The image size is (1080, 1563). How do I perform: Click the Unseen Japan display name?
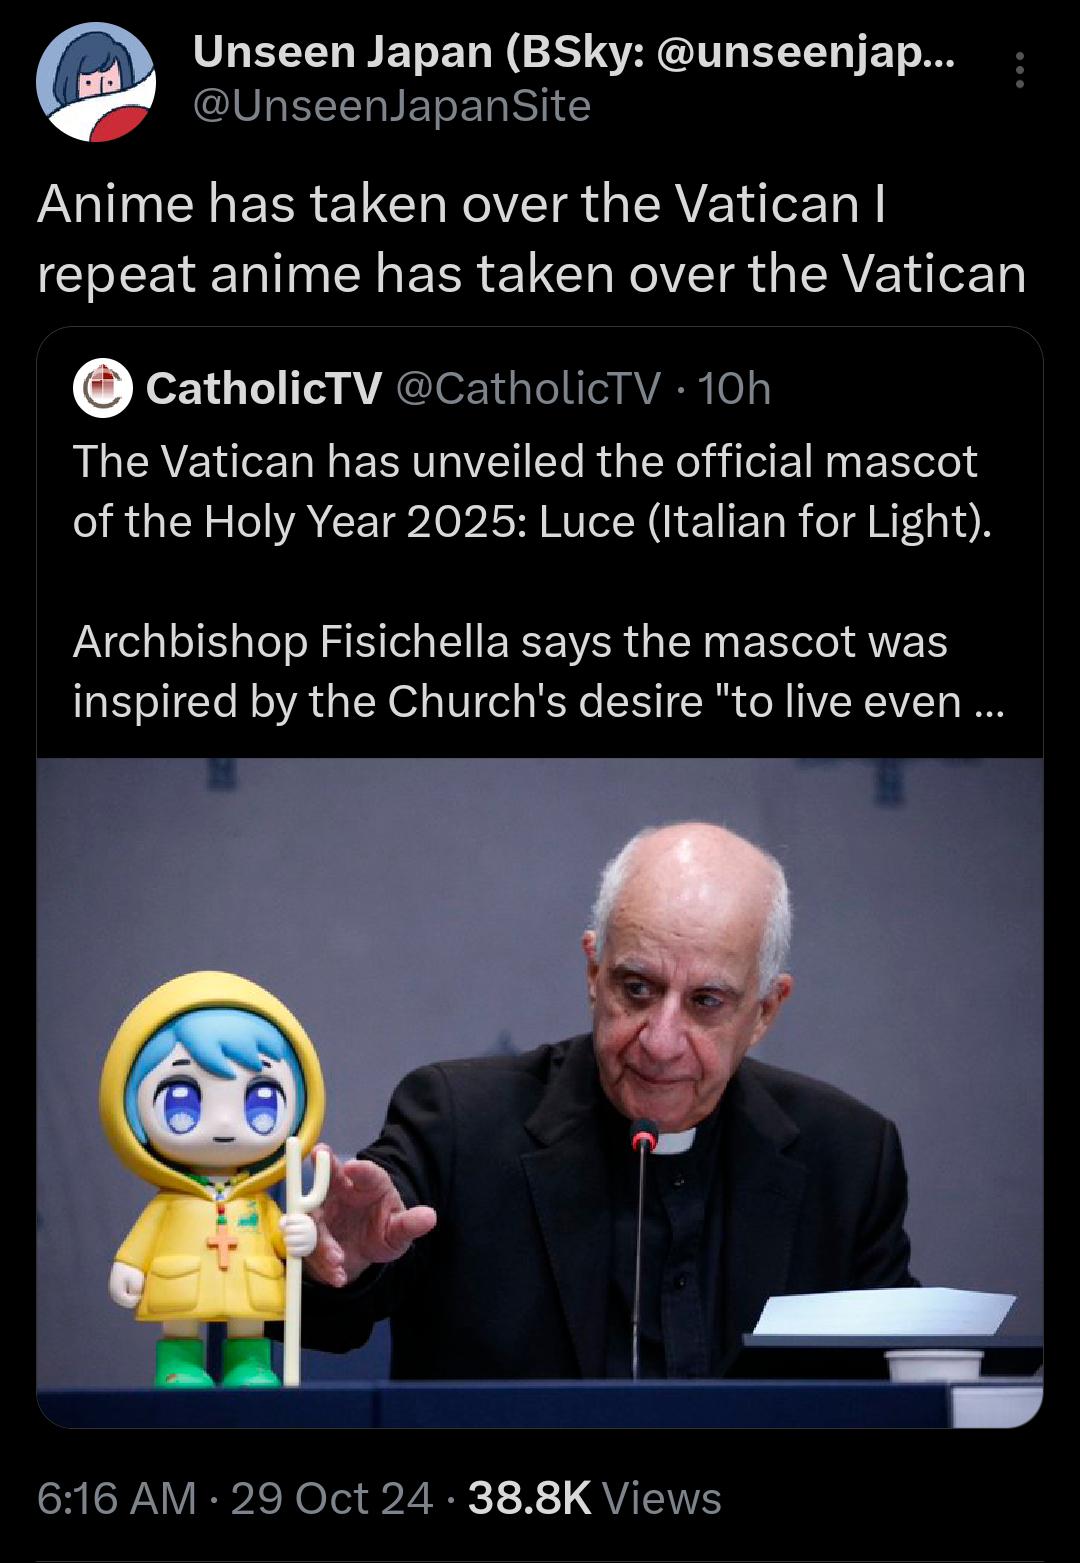(574, 52)
